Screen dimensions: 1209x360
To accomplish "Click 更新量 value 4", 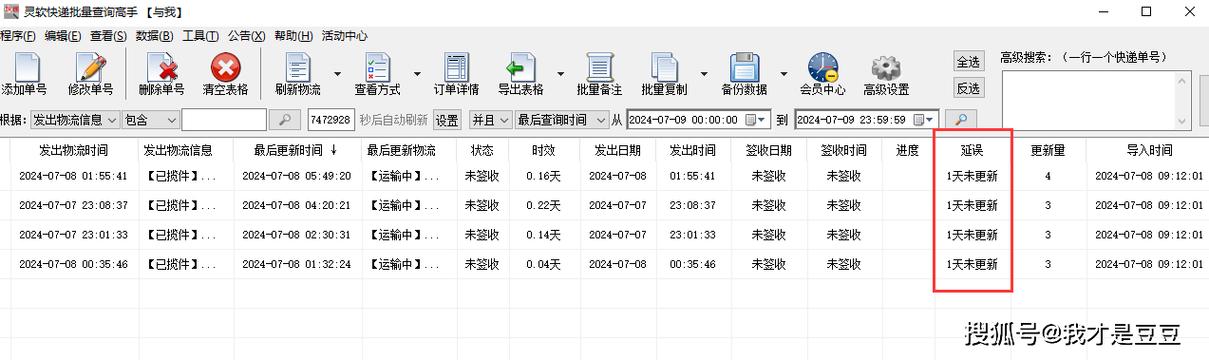I will 1048,176.
